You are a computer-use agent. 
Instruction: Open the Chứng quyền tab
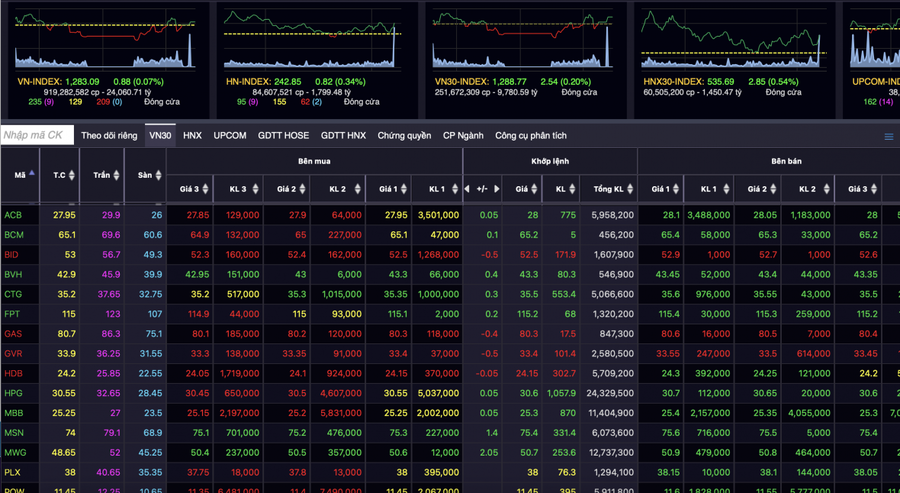point(404,135)
